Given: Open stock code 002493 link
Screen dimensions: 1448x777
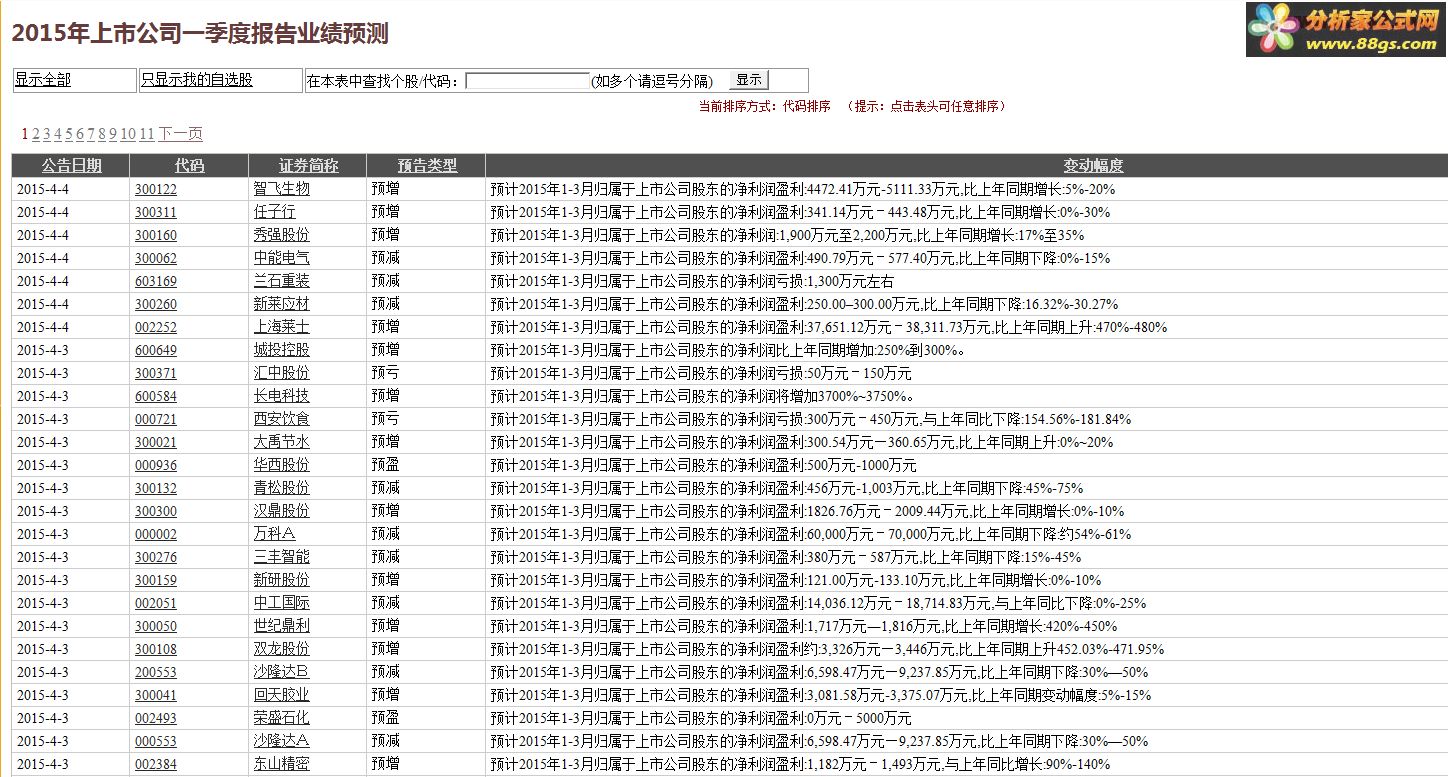Looking at the screenshot, I should (x=156, y=718).
